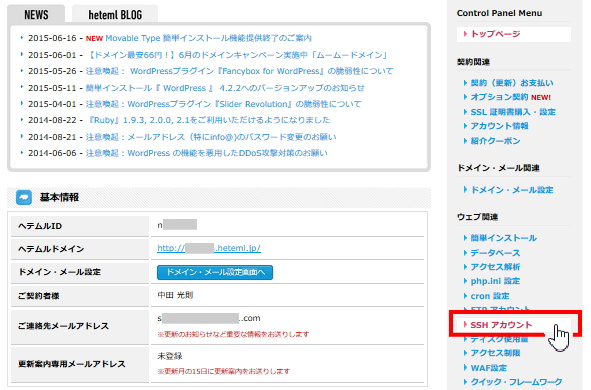The height and width of the screenshot is (390, 591).
Task: Open アカウント情報 menu item
Action: [499, 126]
